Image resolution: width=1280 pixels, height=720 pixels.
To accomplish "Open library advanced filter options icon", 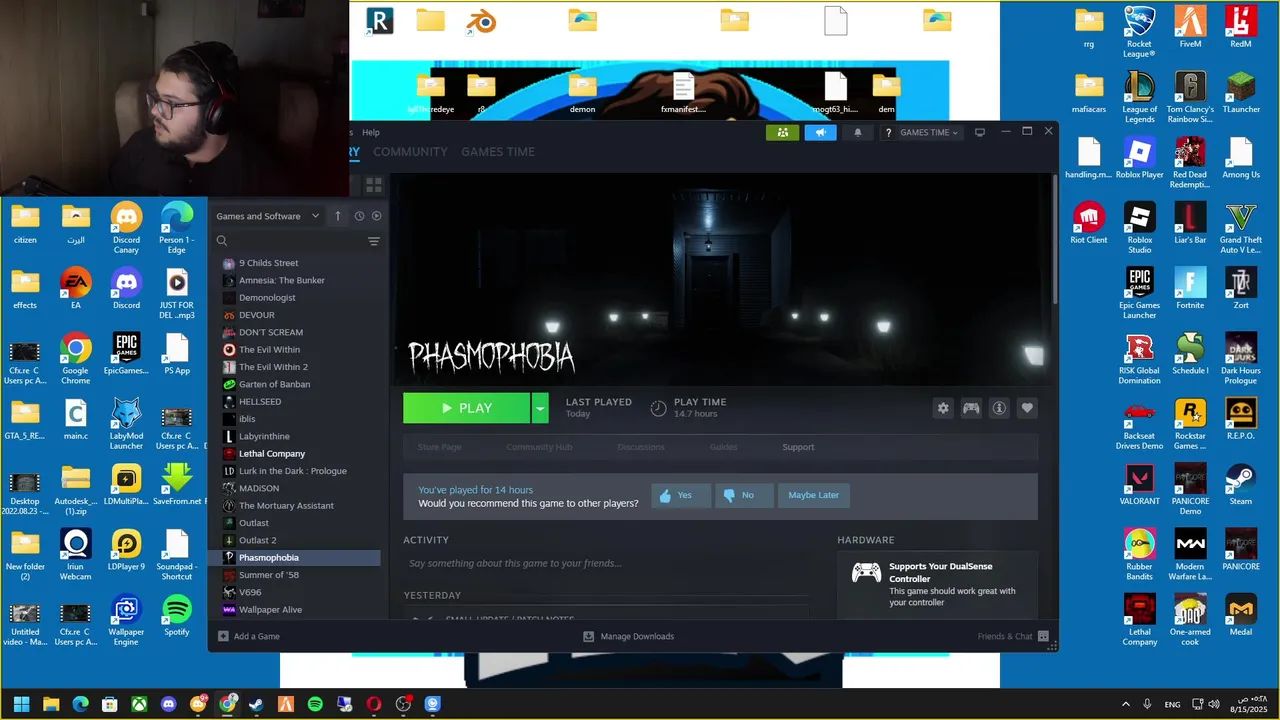I will pyautogui.click(x=373, y=241).
